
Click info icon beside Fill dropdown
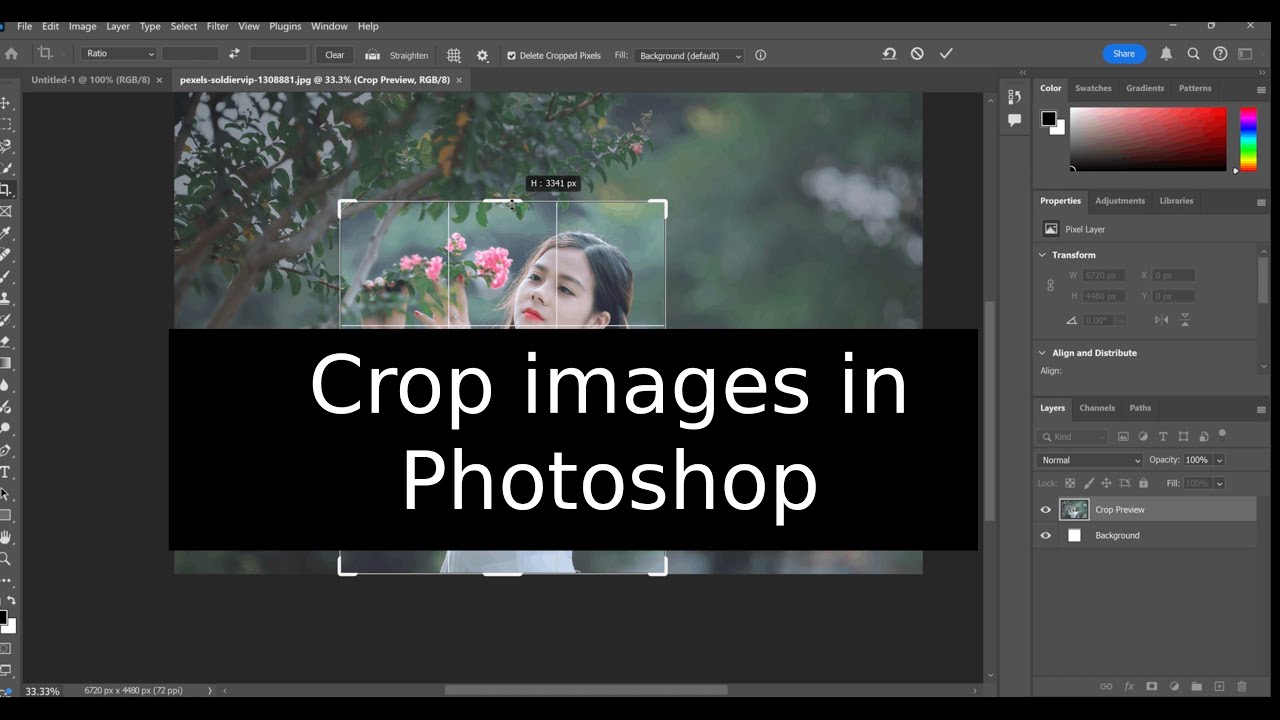[760, 55]
